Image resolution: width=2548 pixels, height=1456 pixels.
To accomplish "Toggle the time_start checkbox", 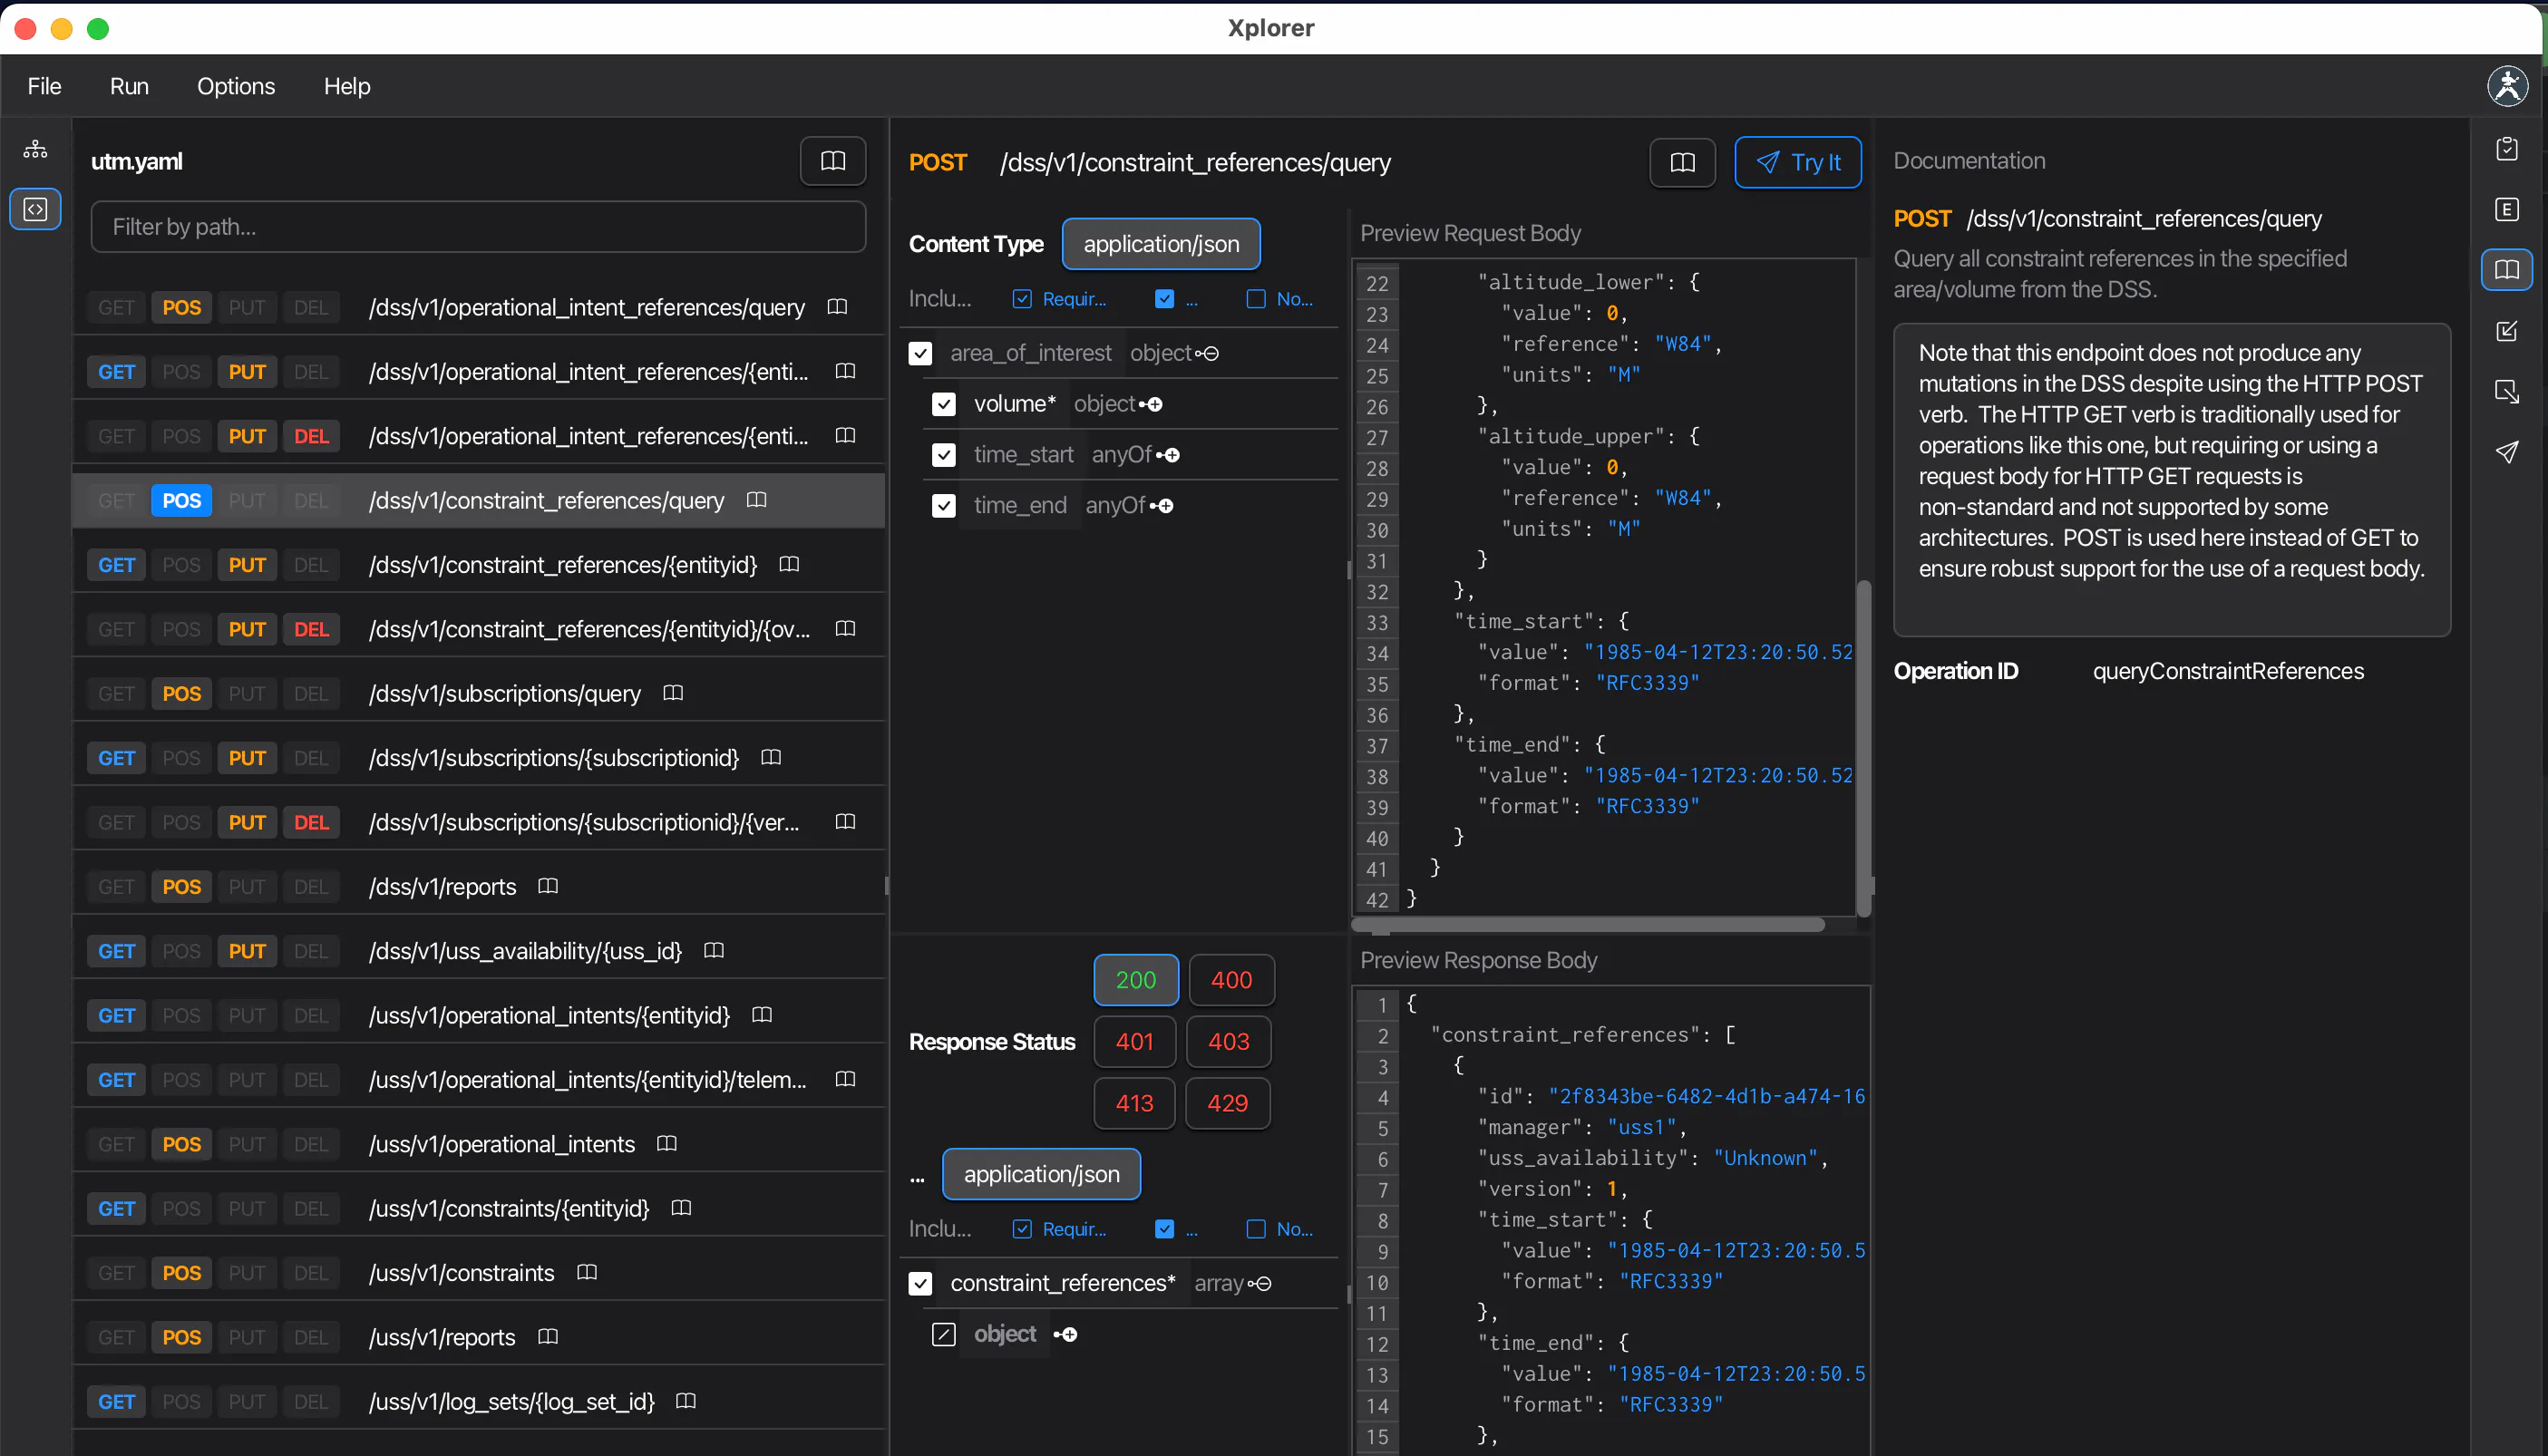I will pos(943,455).
